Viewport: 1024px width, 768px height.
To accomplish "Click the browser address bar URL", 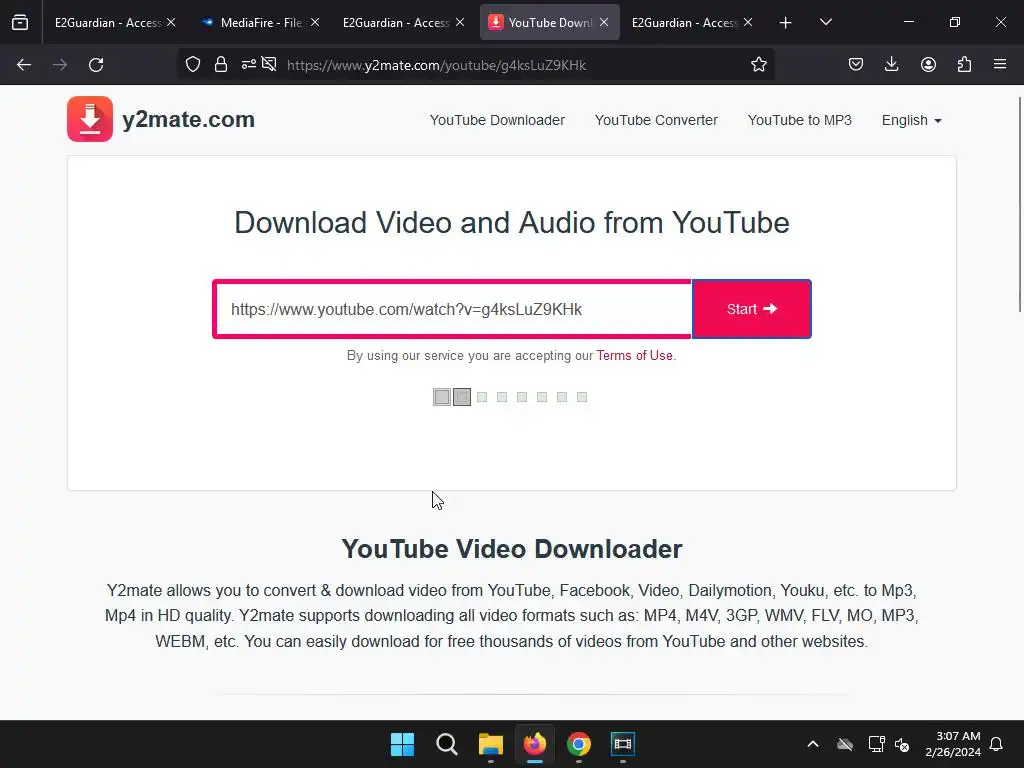I will (436, 65).
